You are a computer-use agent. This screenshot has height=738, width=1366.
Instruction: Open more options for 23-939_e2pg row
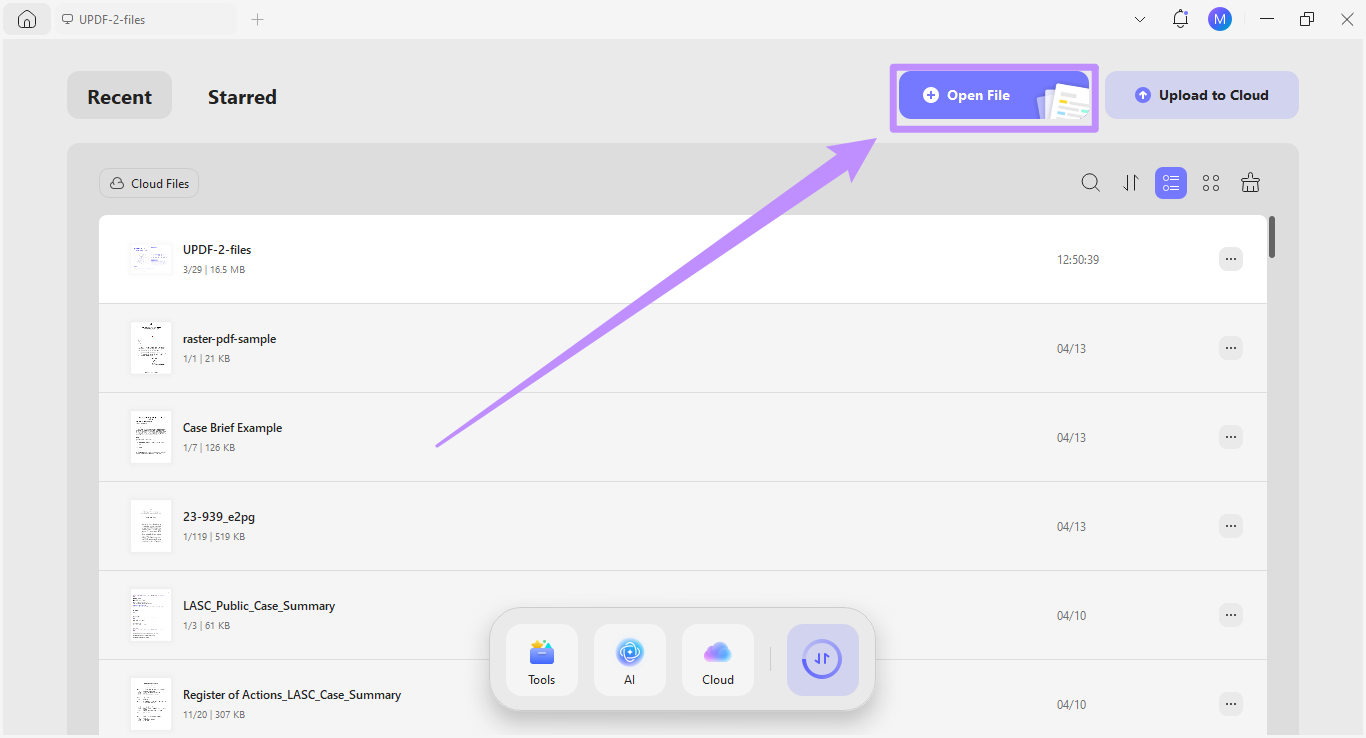(1231, 526)
